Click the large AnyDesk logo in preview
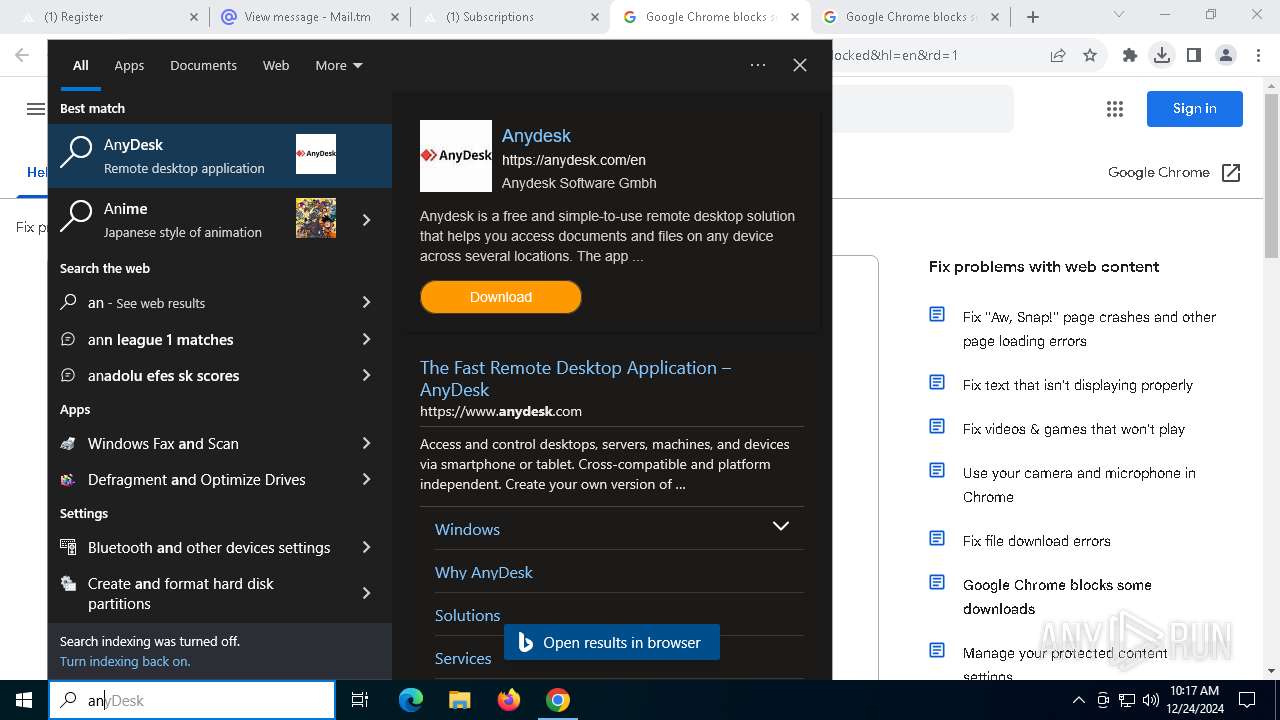Image resolution: width=1280 pixels, height=720 pixels. [456, 156]
